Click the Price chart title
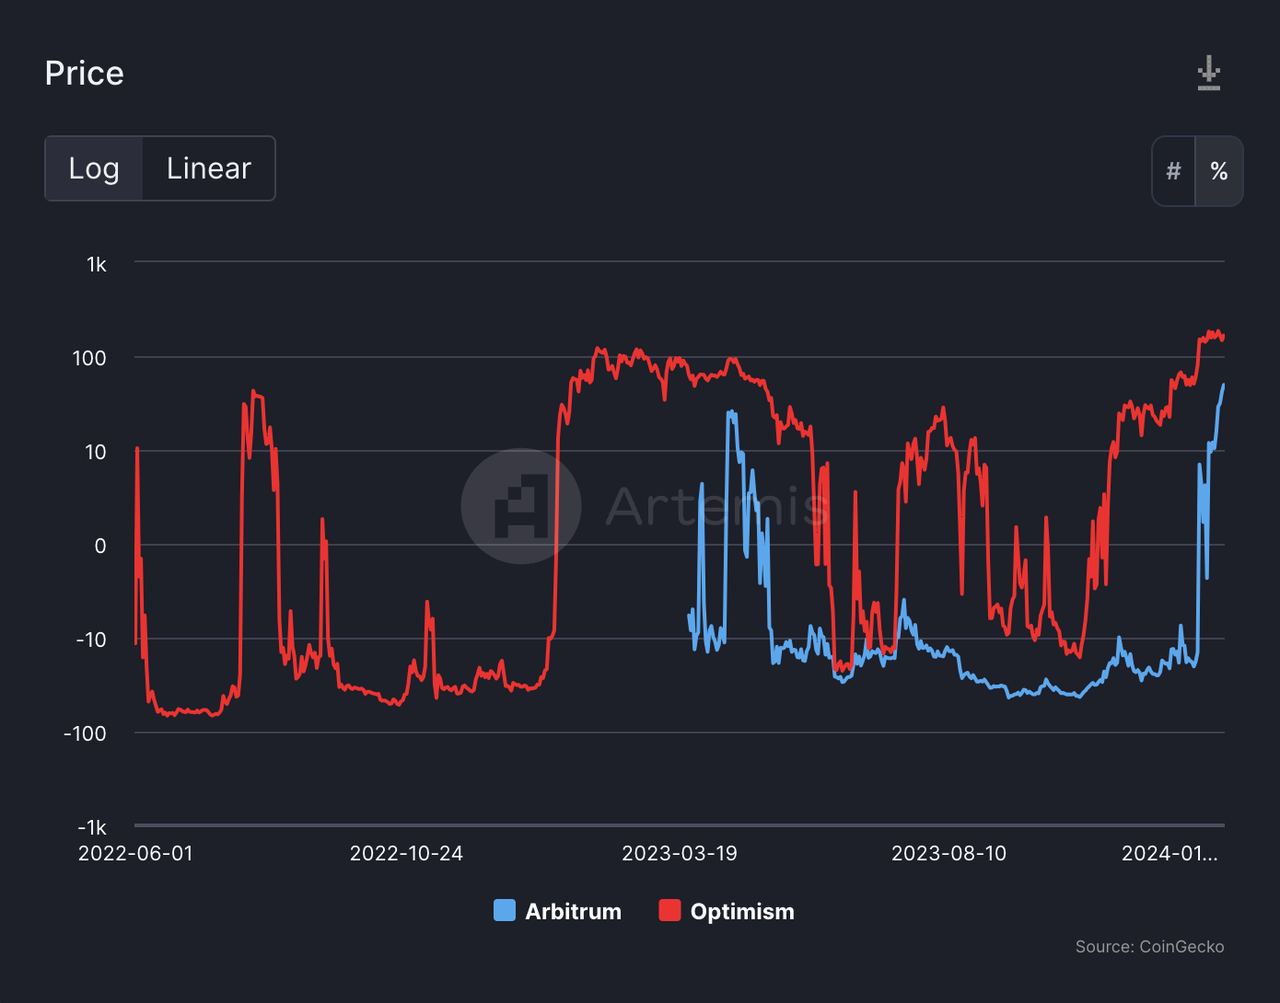1280x1003 pixels. pyautogui.click(x=85, y=73)
